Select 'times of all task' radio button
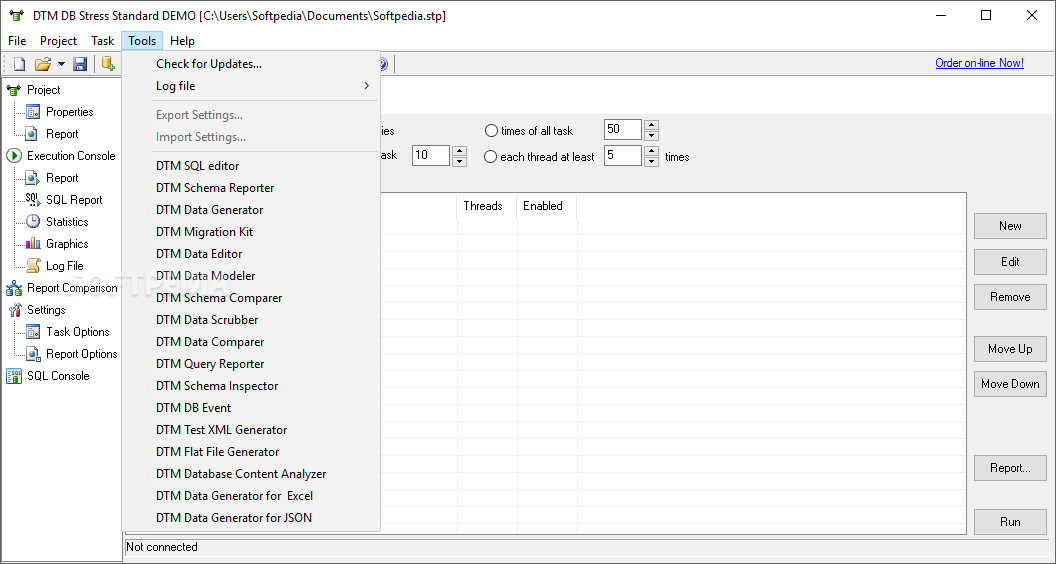This screenshot has height=564, width=1056. coord(491,131)
